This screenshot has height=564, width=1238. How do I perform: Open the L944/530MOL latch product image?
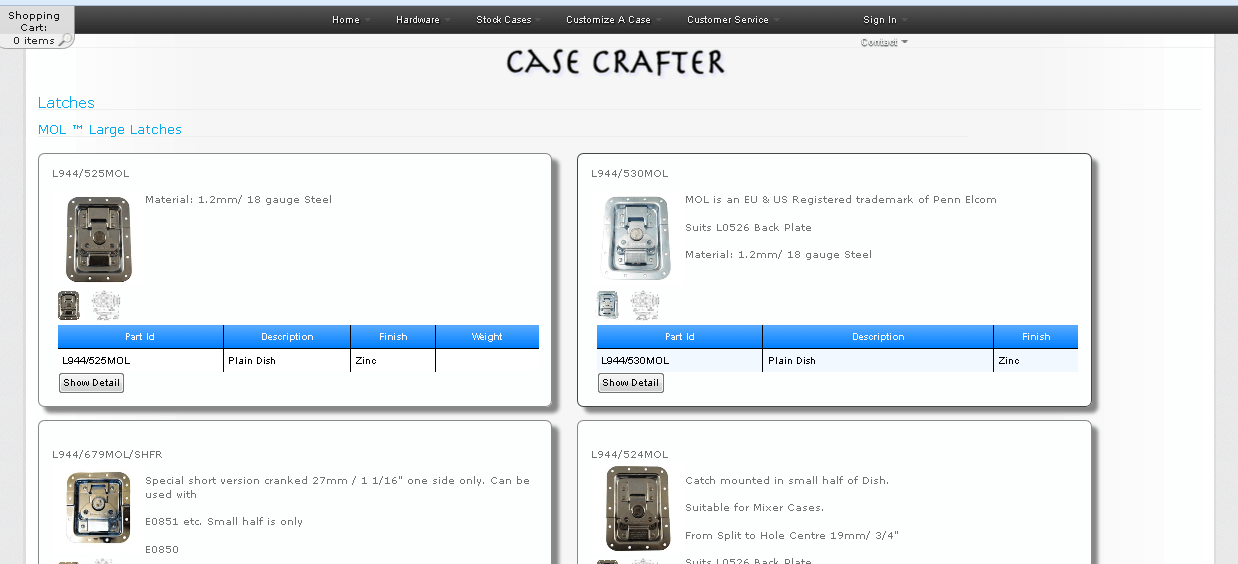point(637,238)
